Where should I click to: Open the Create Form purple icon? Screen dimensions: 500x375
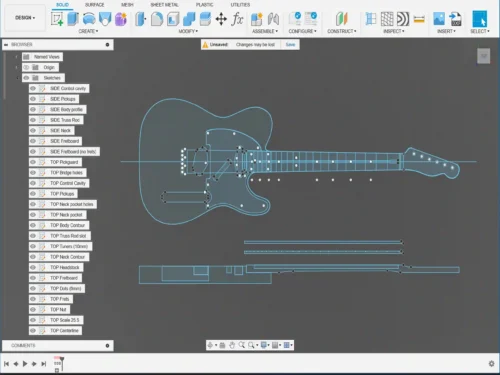coord(121,19)
